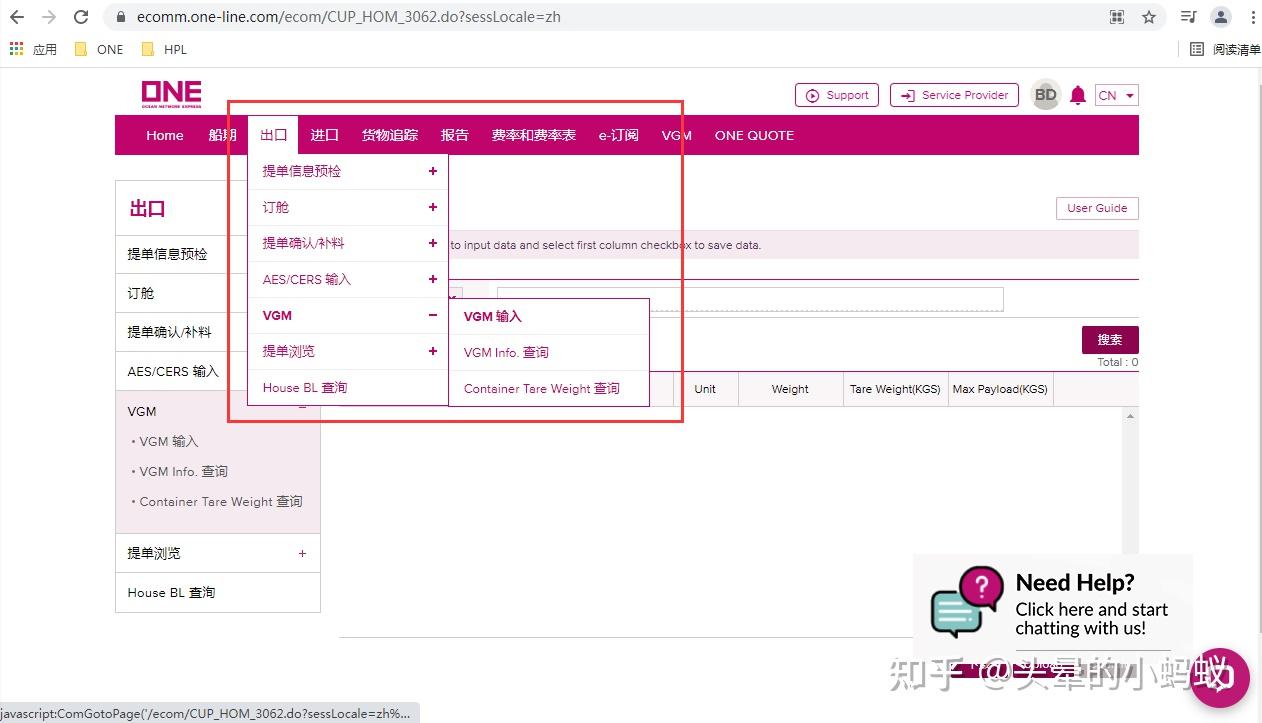Viewport: 1262px width, 723px height.
Task: Expand 提单信息预检 plus in dropdown menu
Action: click(x=433, y=171)
